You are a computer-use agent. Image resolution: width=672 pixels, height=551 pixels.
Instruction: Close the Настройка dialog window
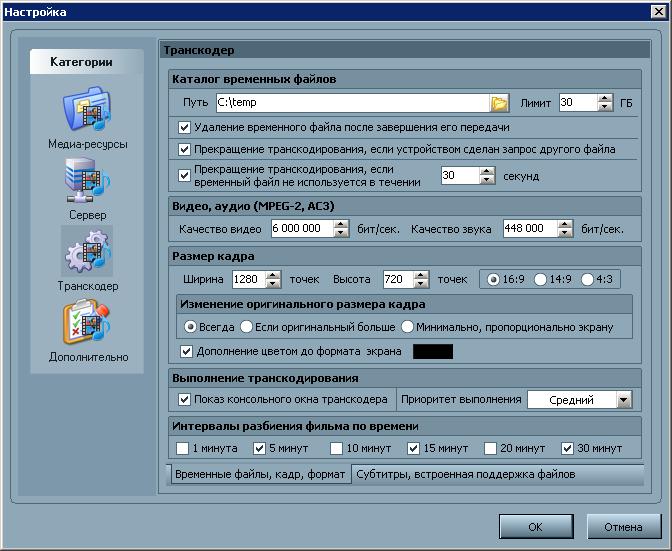coord(658,12)
